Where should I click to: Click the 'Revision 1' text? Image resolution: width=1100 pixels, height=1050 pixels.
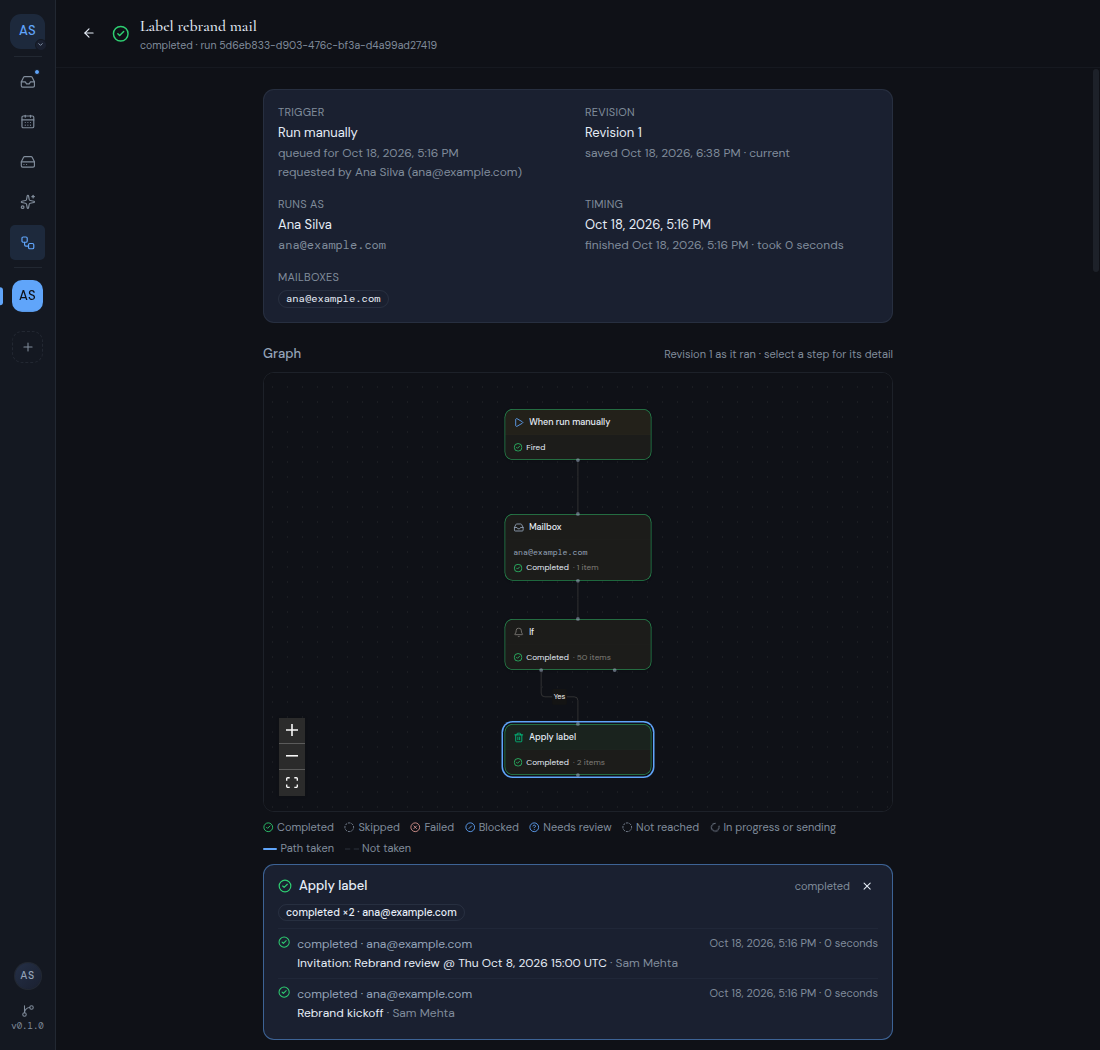click(x=613, y=133)
